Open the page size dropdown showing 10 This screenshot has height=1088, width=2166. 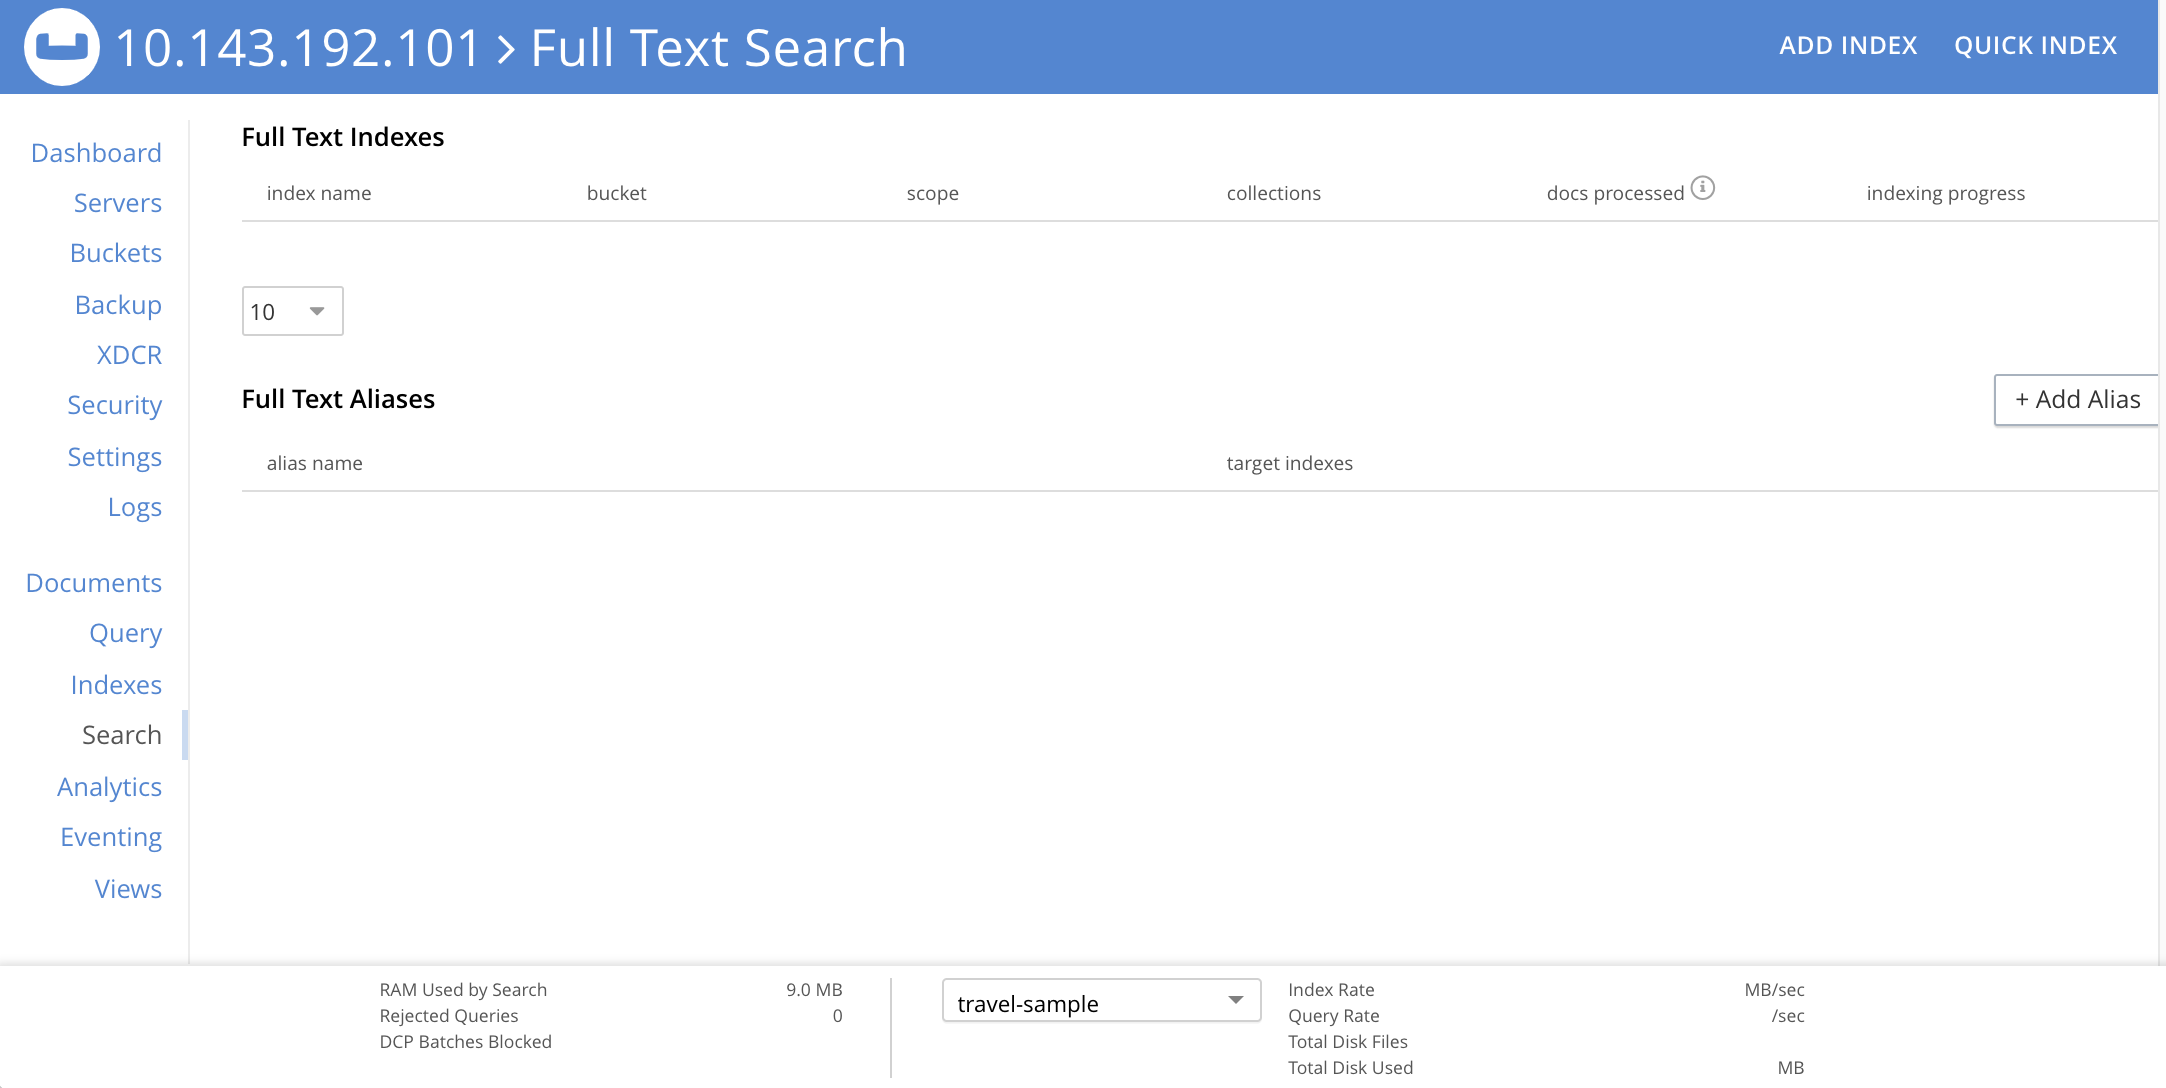click(x=291, y=311)
